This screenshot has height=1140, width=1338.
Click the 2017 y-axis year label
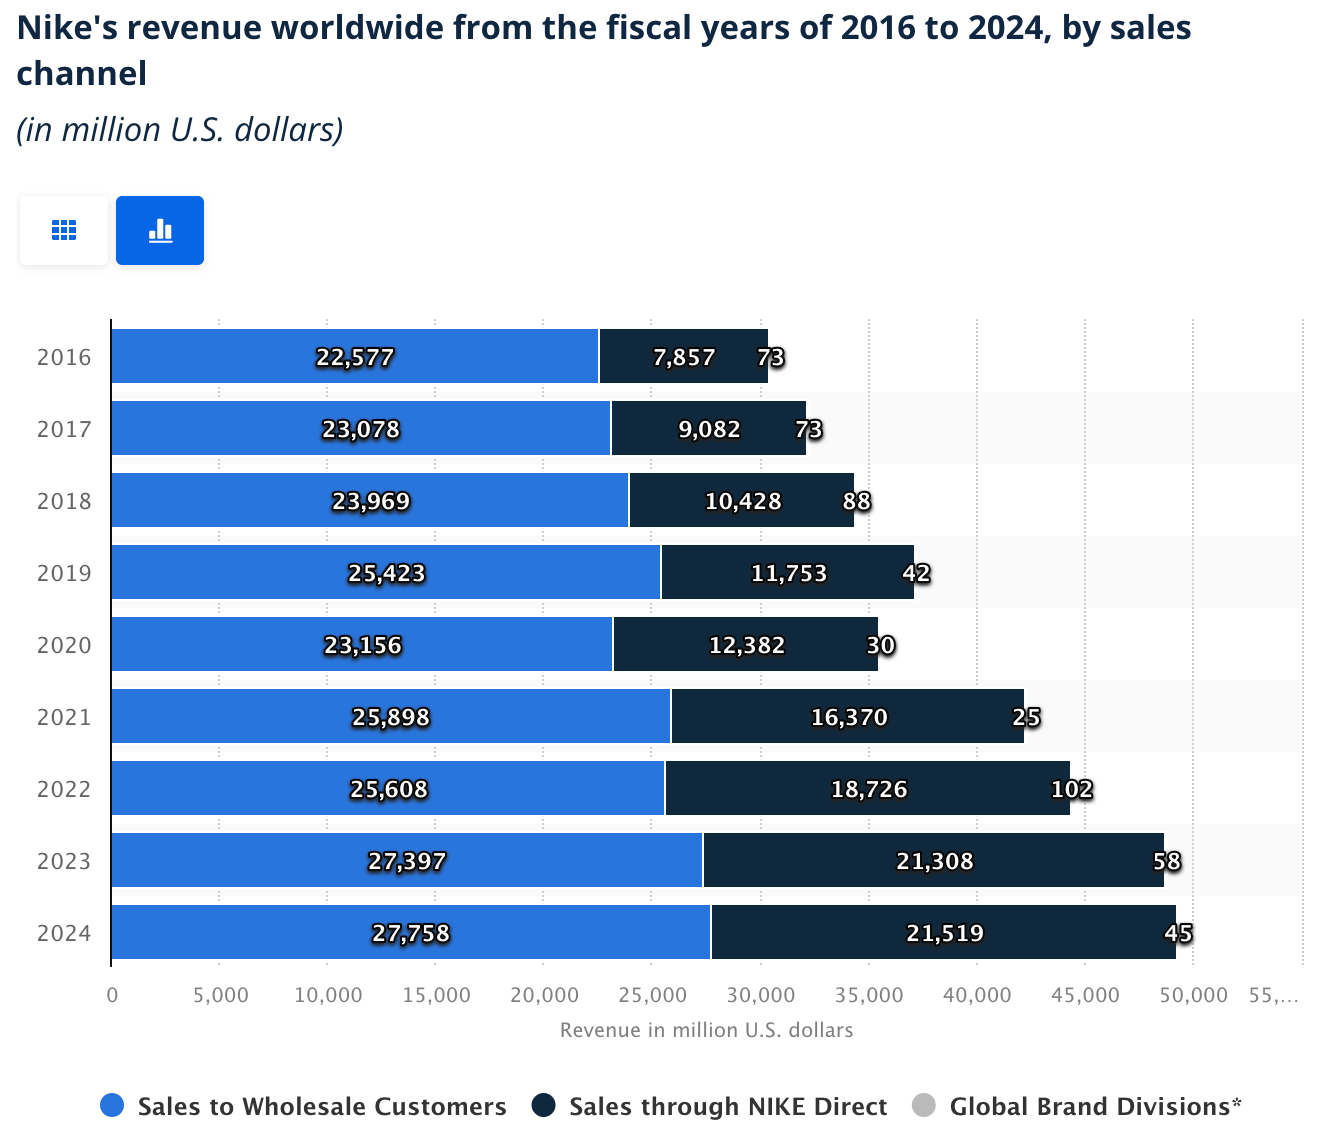[x=64, y=429]
